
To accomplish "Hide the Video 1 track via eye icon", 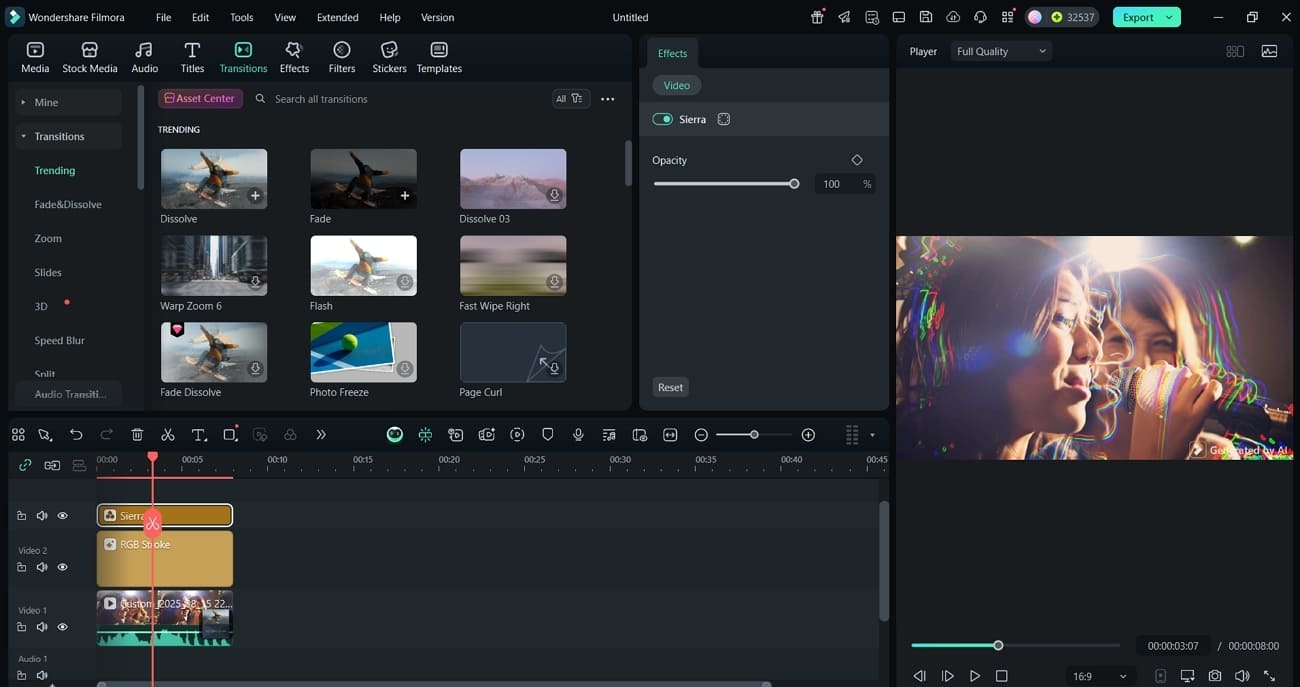I will 62,627.
